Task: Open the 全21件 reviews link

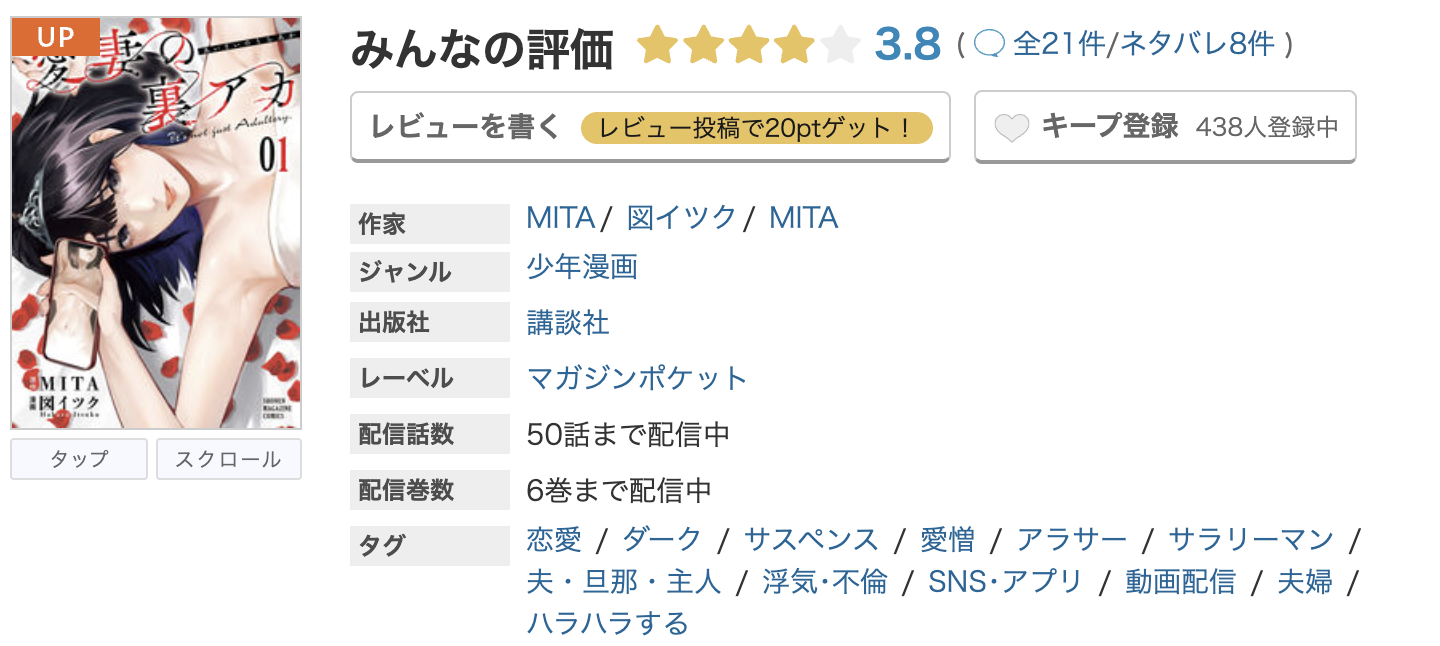Action: [1058, 45]
